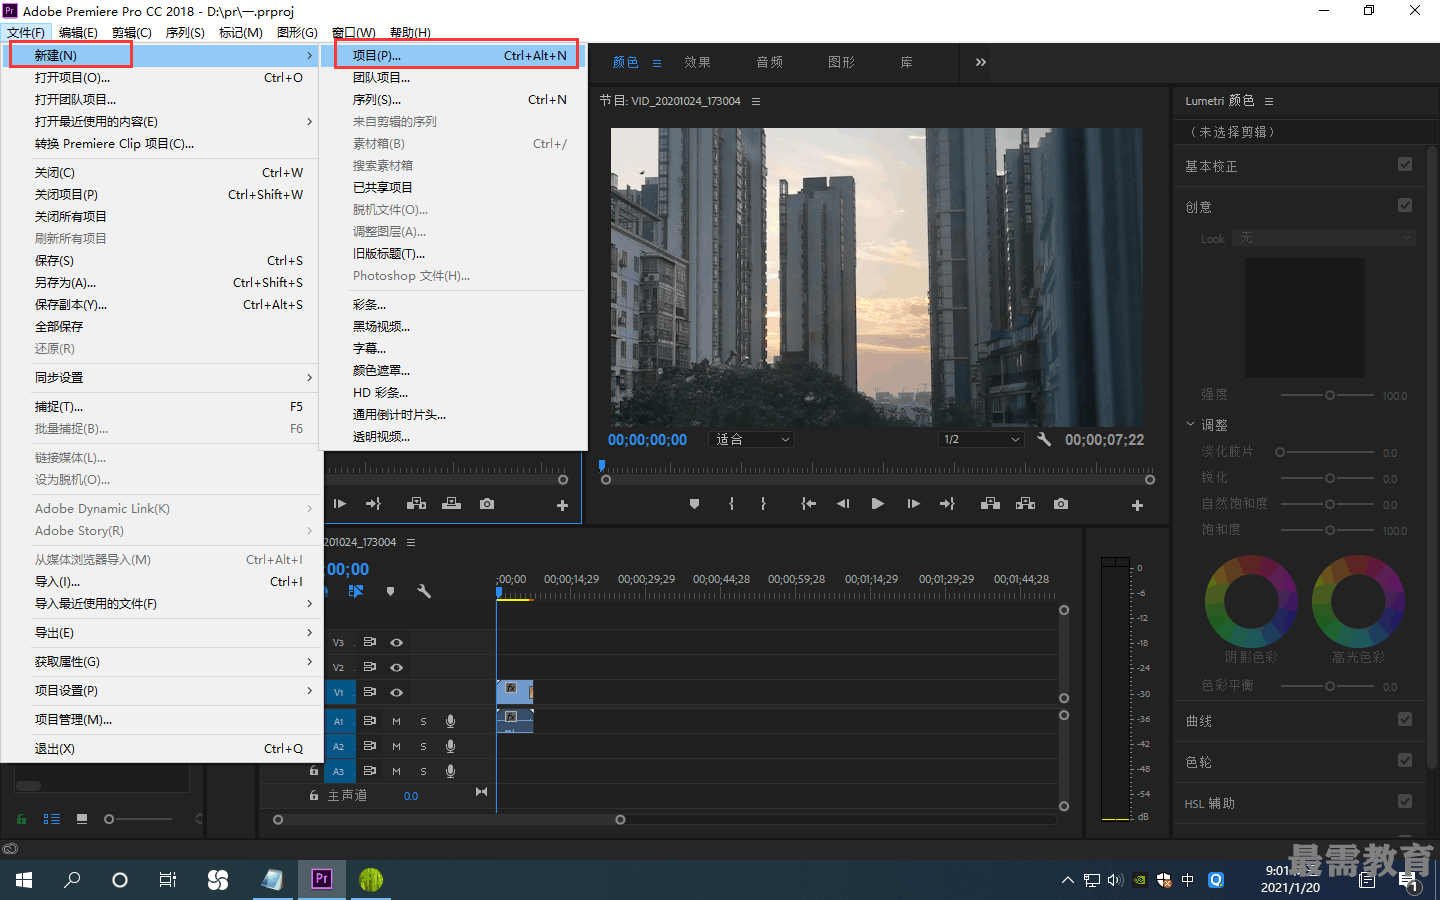The height and width of the screenshot is (900, 1440).
Task: Hide track V1 with eye icon
Action: tap(397, 692)
